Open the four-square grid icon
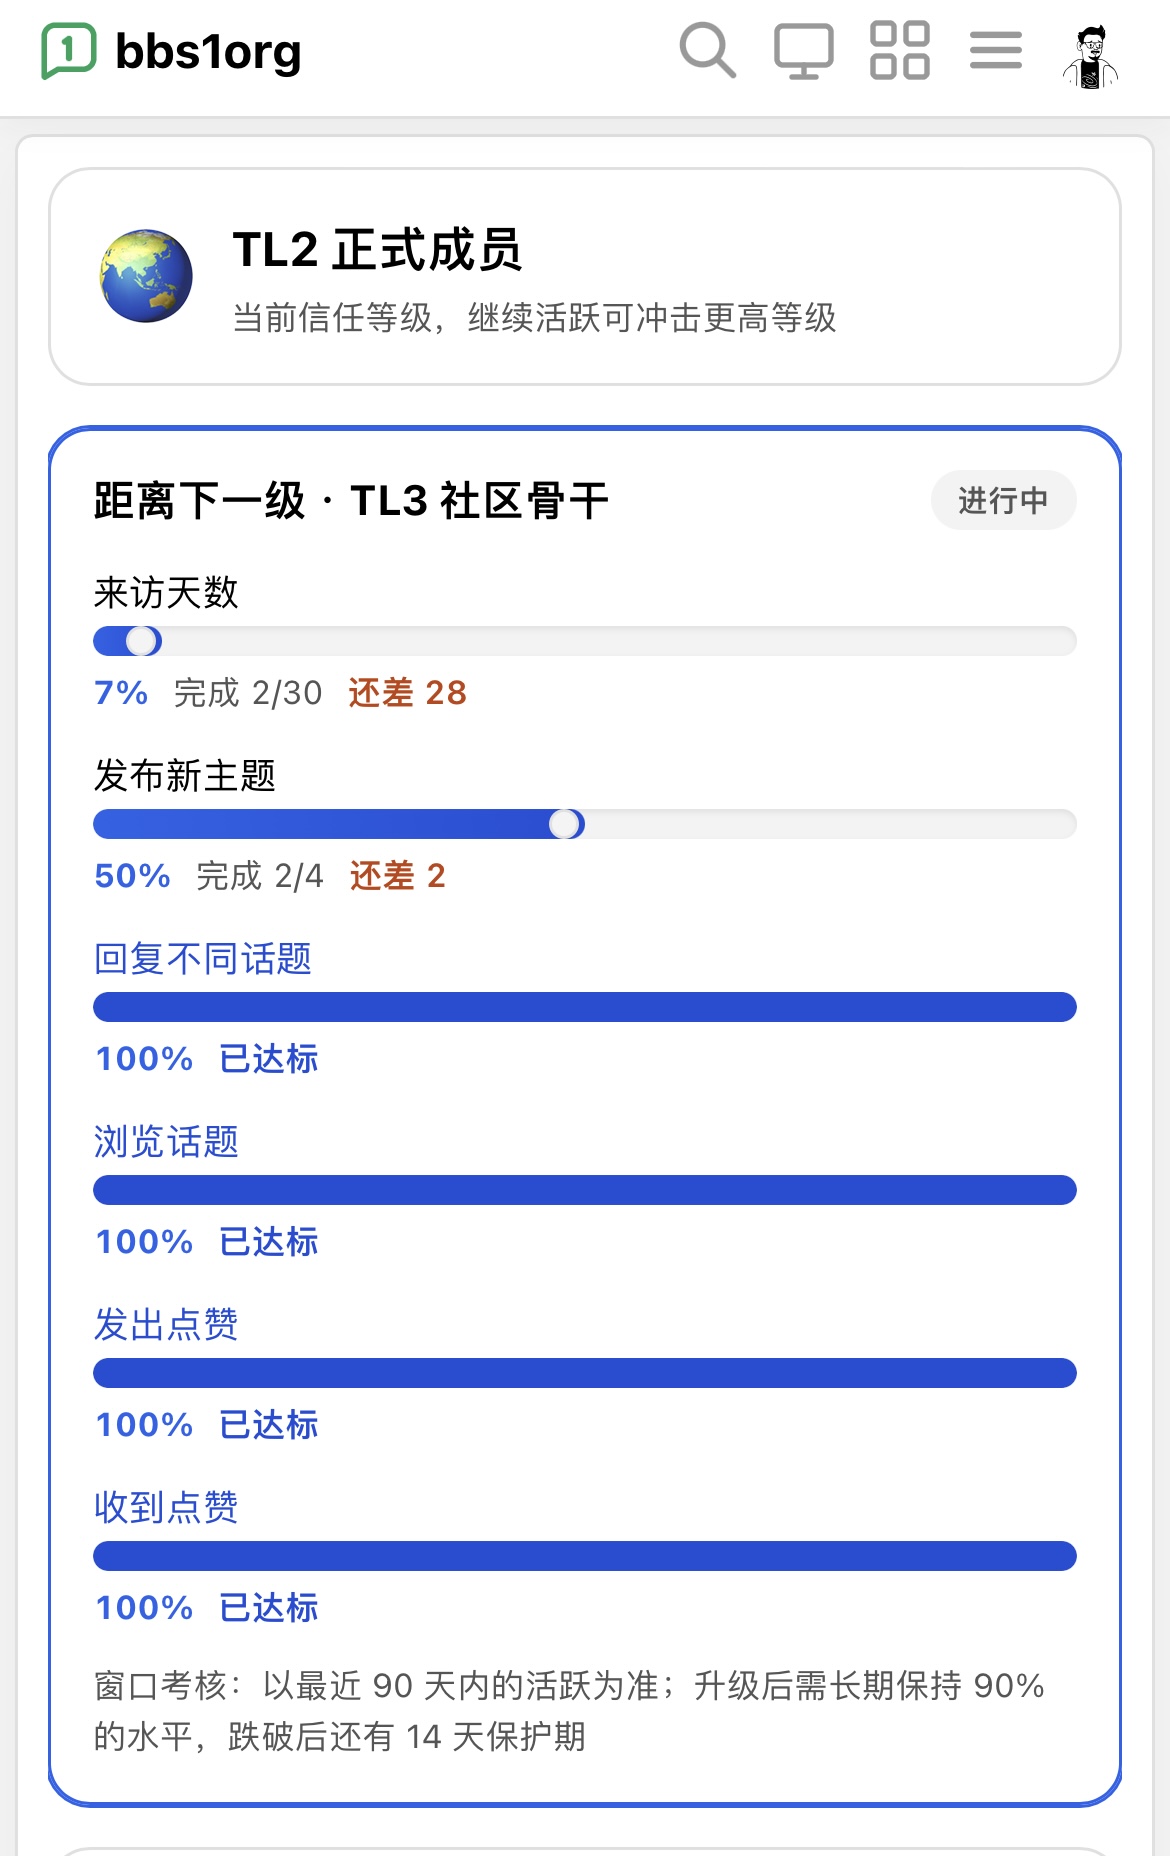This screenshot has height=1856, width=1170. (900, 50)
